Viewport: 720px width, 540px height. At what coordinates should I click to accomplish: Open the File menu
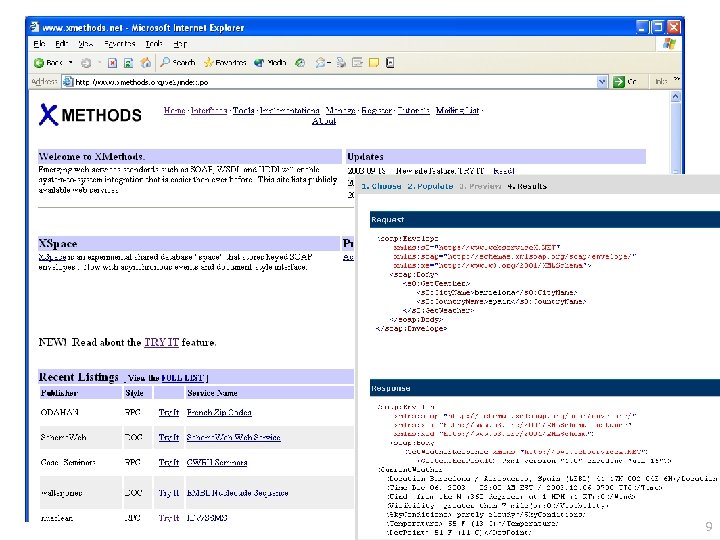(x=39, y=44)
